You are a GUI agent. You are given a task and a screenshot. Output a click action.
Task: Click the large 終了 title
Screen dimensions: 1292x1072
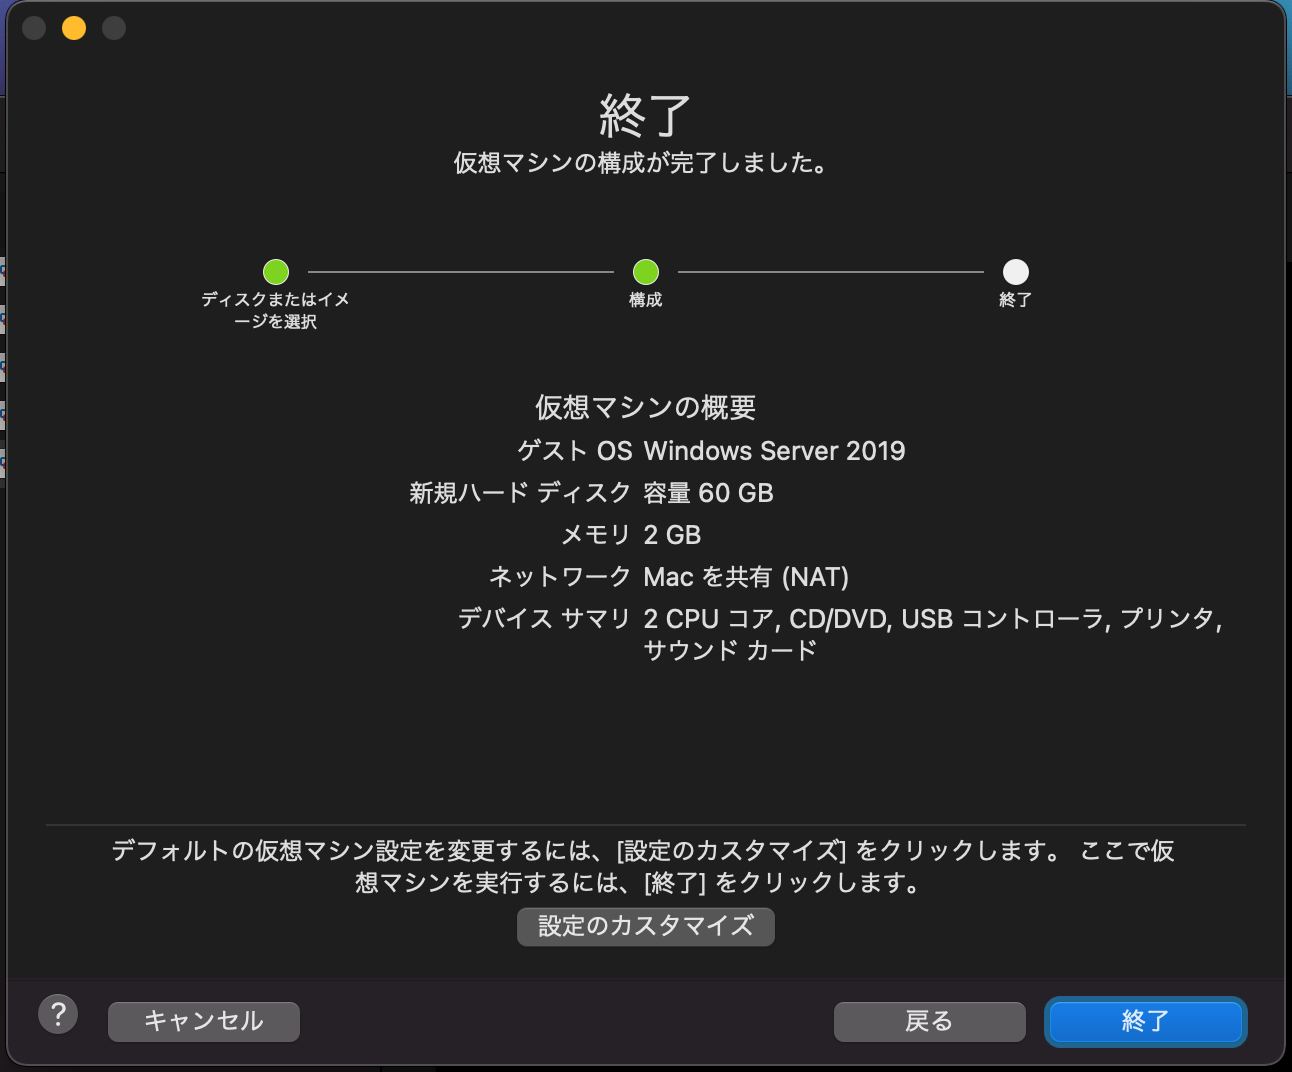[x=645, y=116]
